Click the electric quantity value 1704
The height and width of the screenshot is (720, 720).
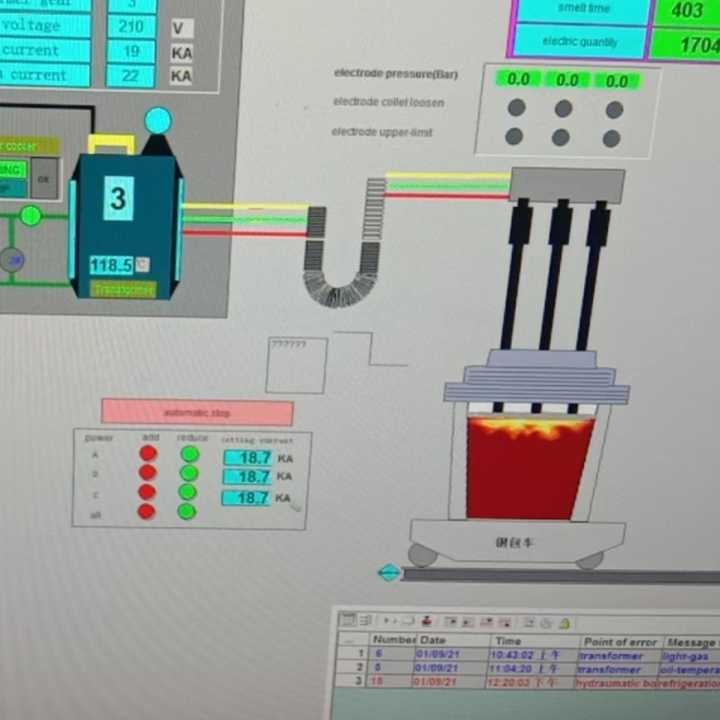tap(686, 45)
